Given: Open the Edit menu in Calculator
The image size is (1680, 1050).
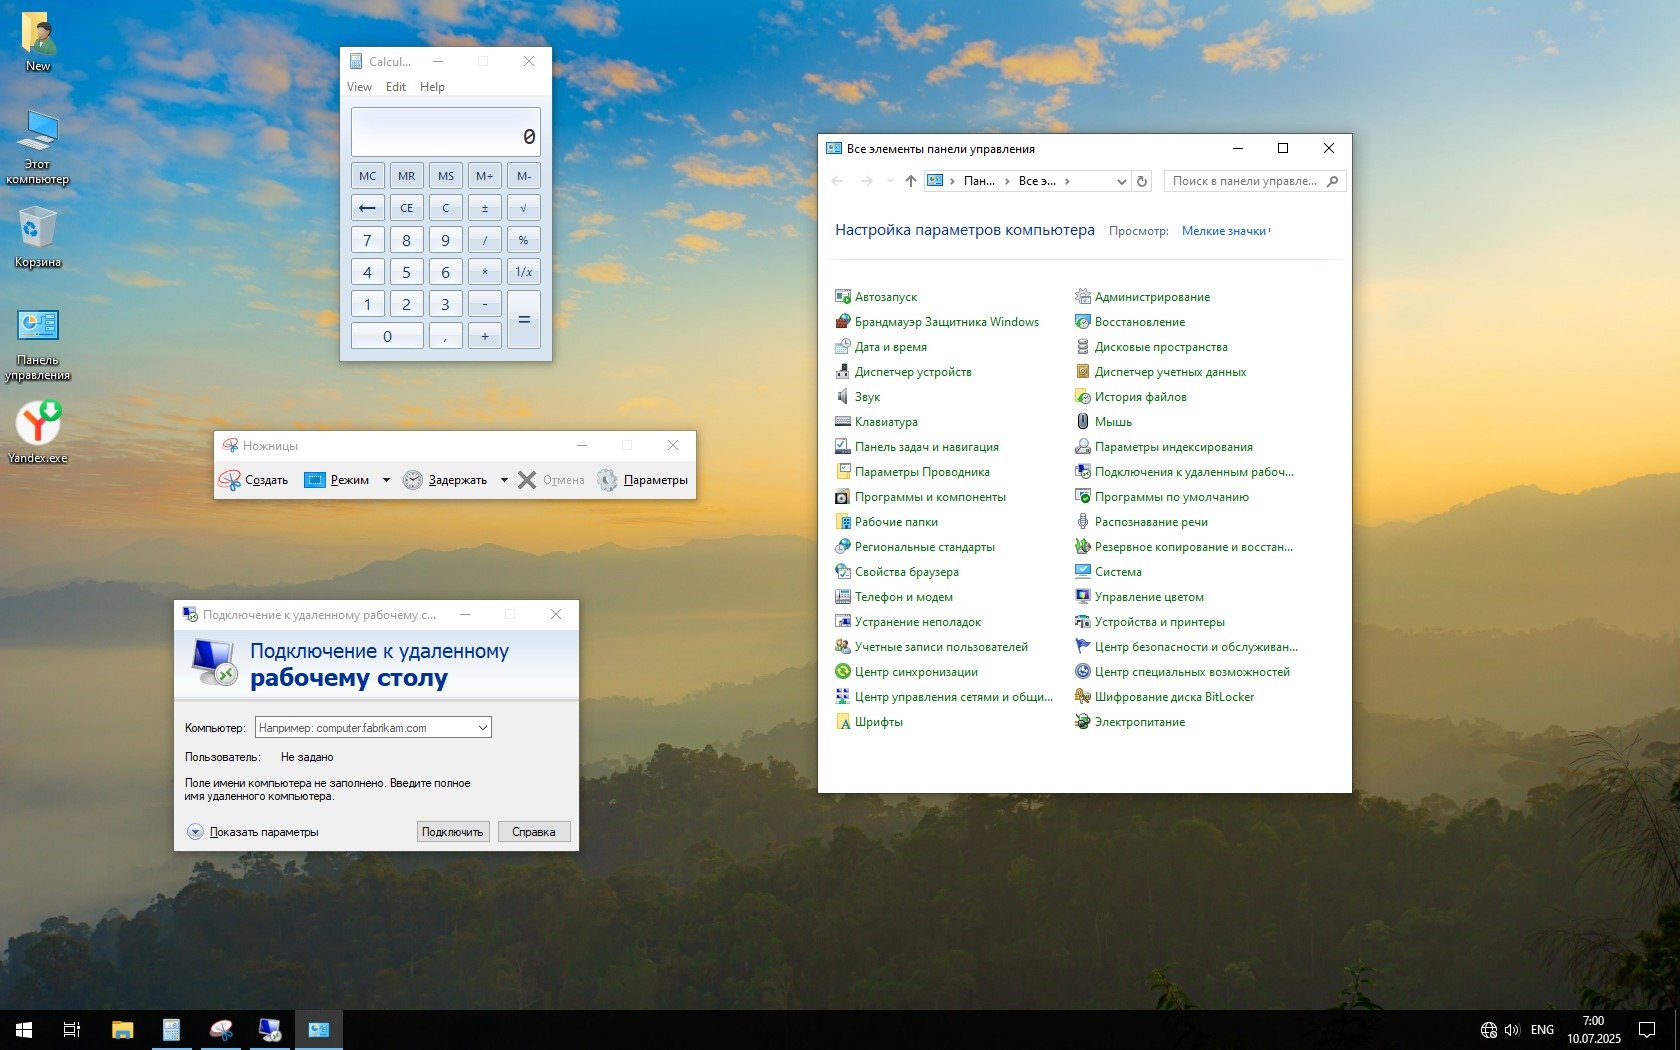Looking at the screenshot, I should pyautogui.click(x=396, y=87).
